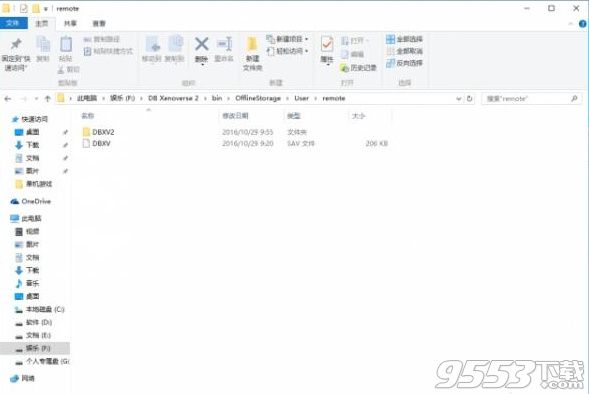
Task: Switch to the Share ribbon tab
Action: pyautogui.click(x=70, y=24)
